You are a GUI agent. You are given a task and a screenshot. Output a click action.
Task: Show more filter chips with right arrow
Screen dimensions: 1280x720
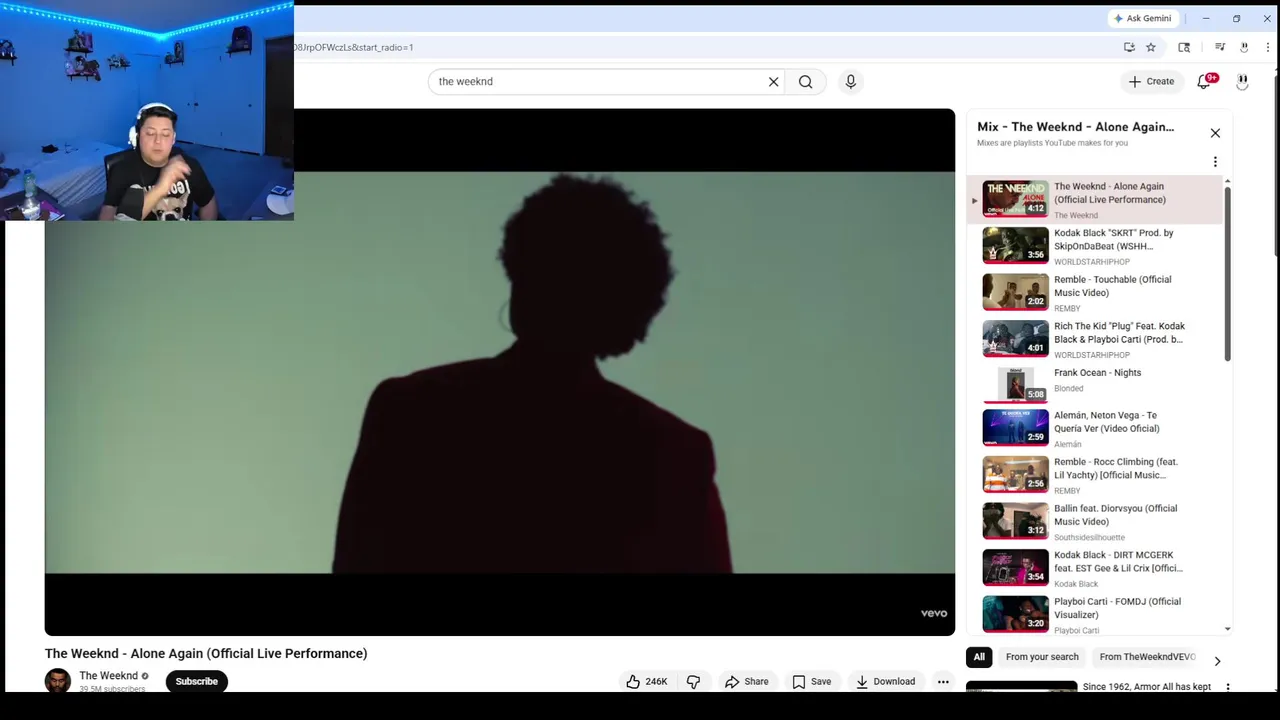point(1217,660)
